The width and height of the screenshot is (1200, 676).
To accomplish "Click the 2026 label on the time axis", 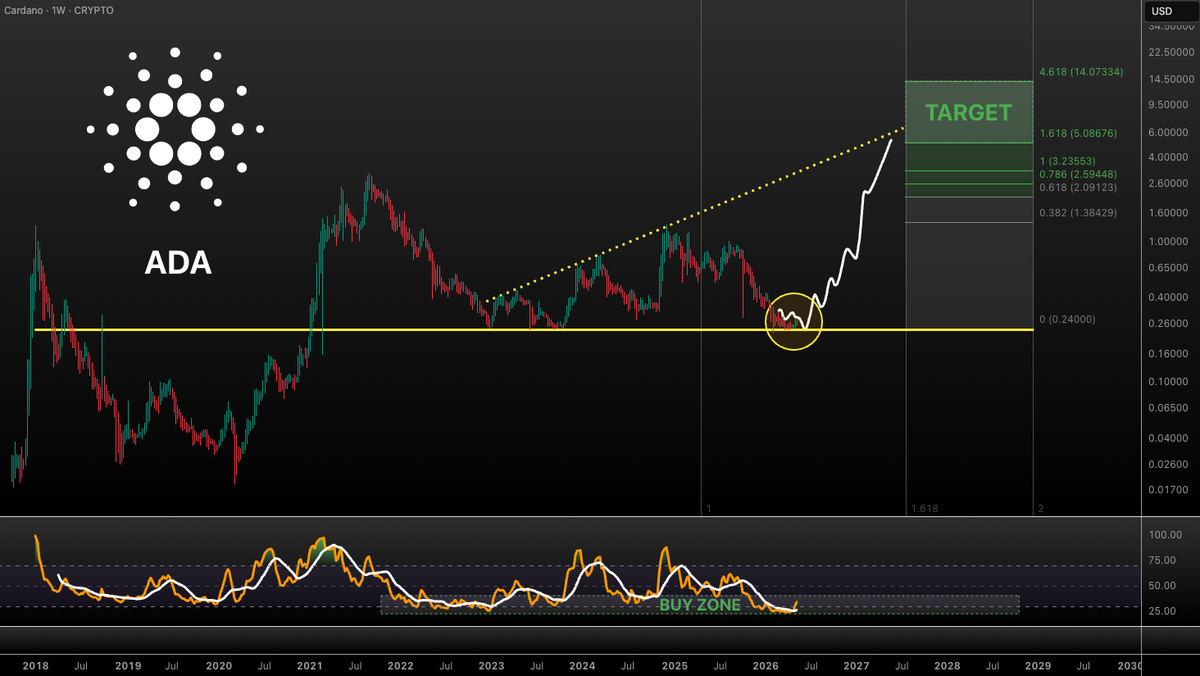I will [766, 665].
